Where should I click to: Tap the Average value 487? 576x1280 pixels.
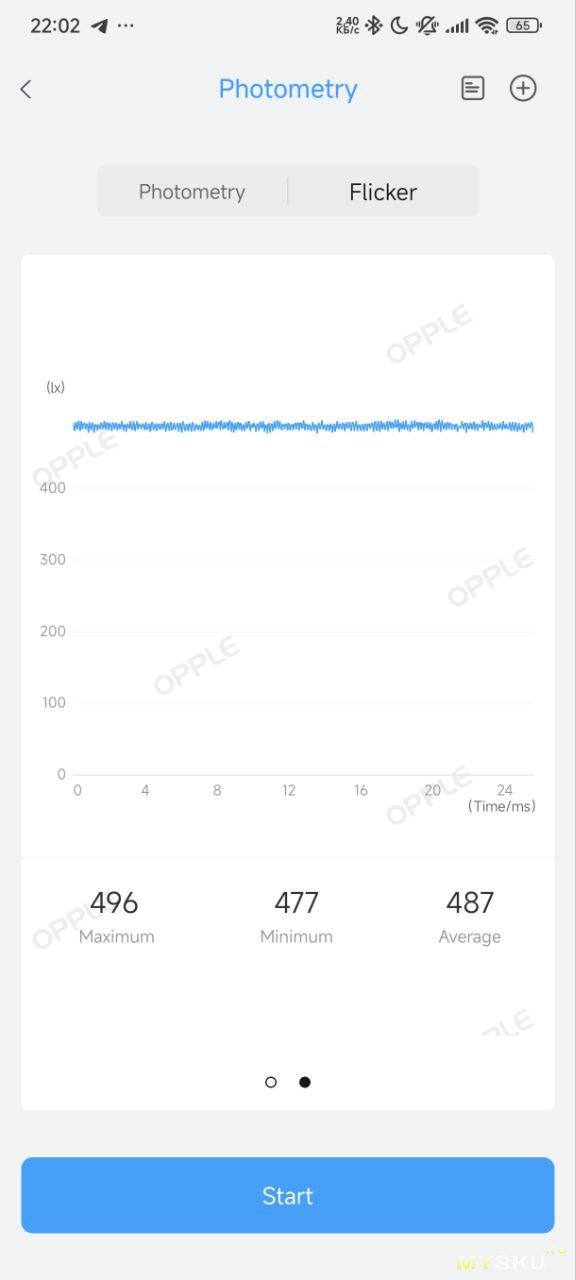[x=470, y=903]
